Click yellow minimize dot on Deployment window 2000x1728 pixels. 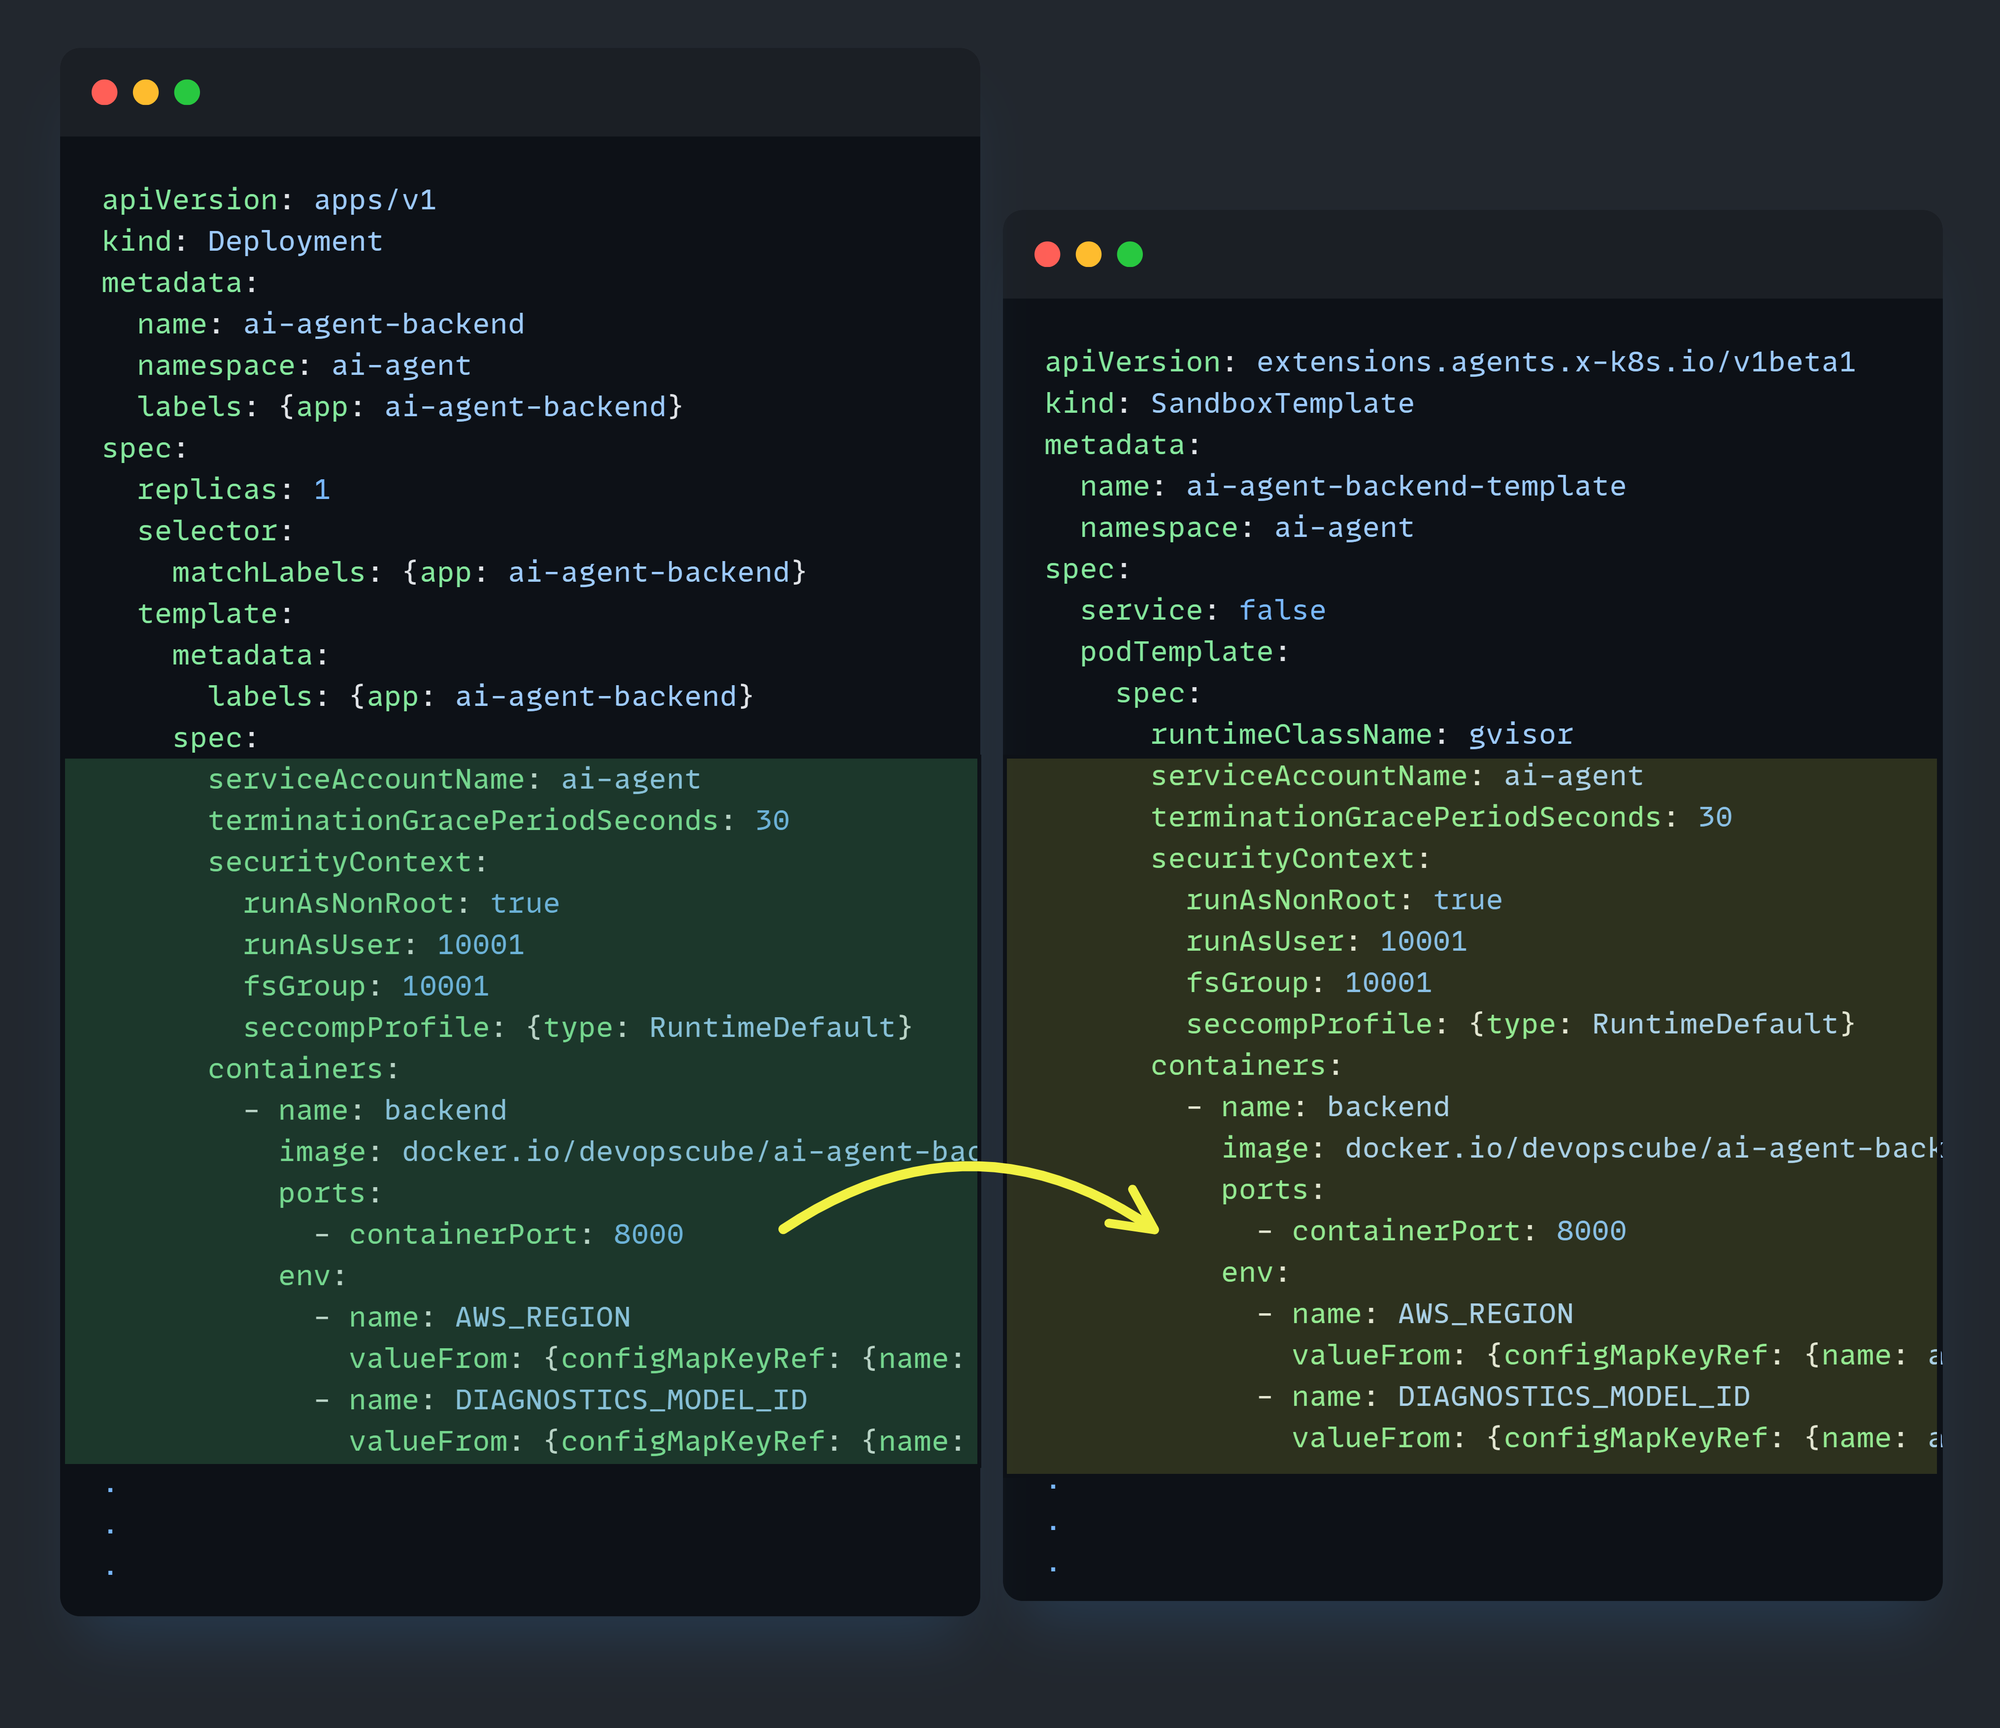point(146,92)
